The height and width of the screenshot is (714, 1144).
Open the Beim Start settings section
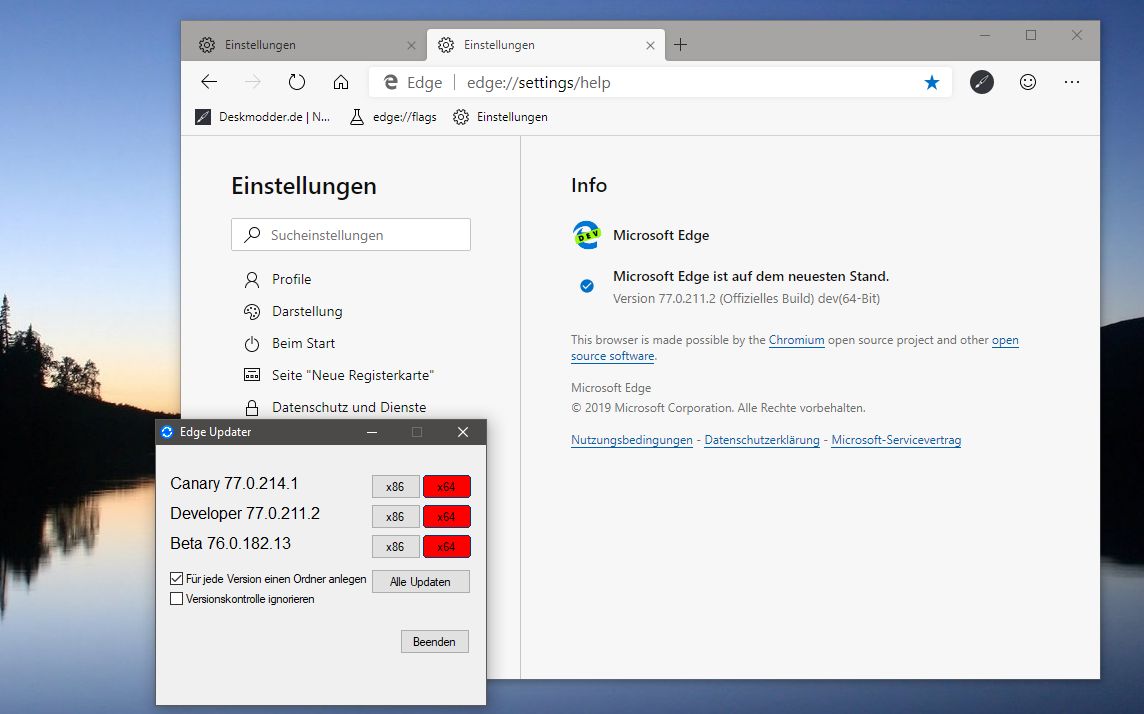303,344
